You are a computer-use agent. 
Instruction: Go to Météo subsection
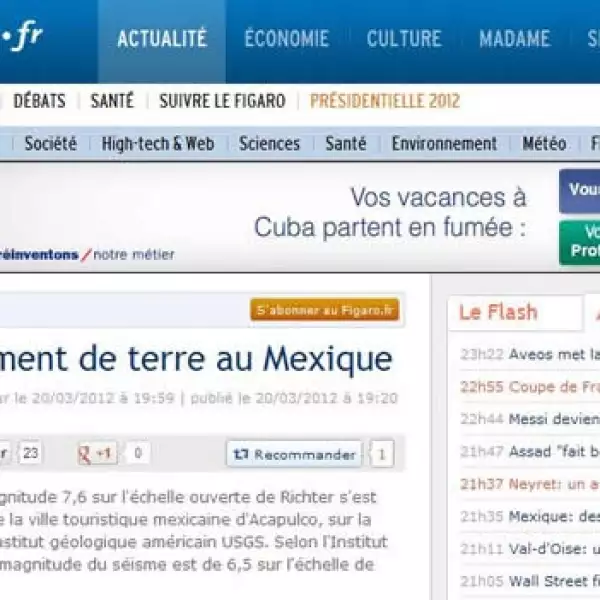tap(544, 144)
